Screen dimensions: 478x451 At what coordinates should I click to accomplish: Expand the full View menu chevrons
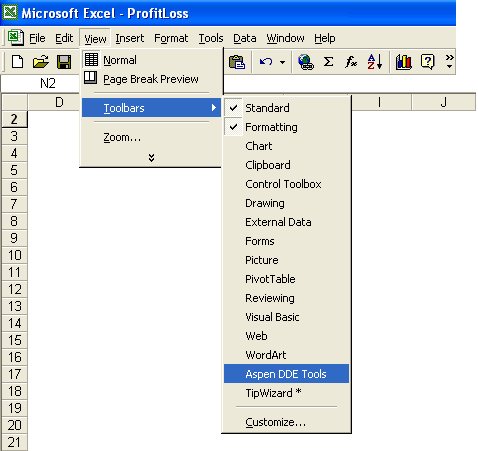coord(151,158)
